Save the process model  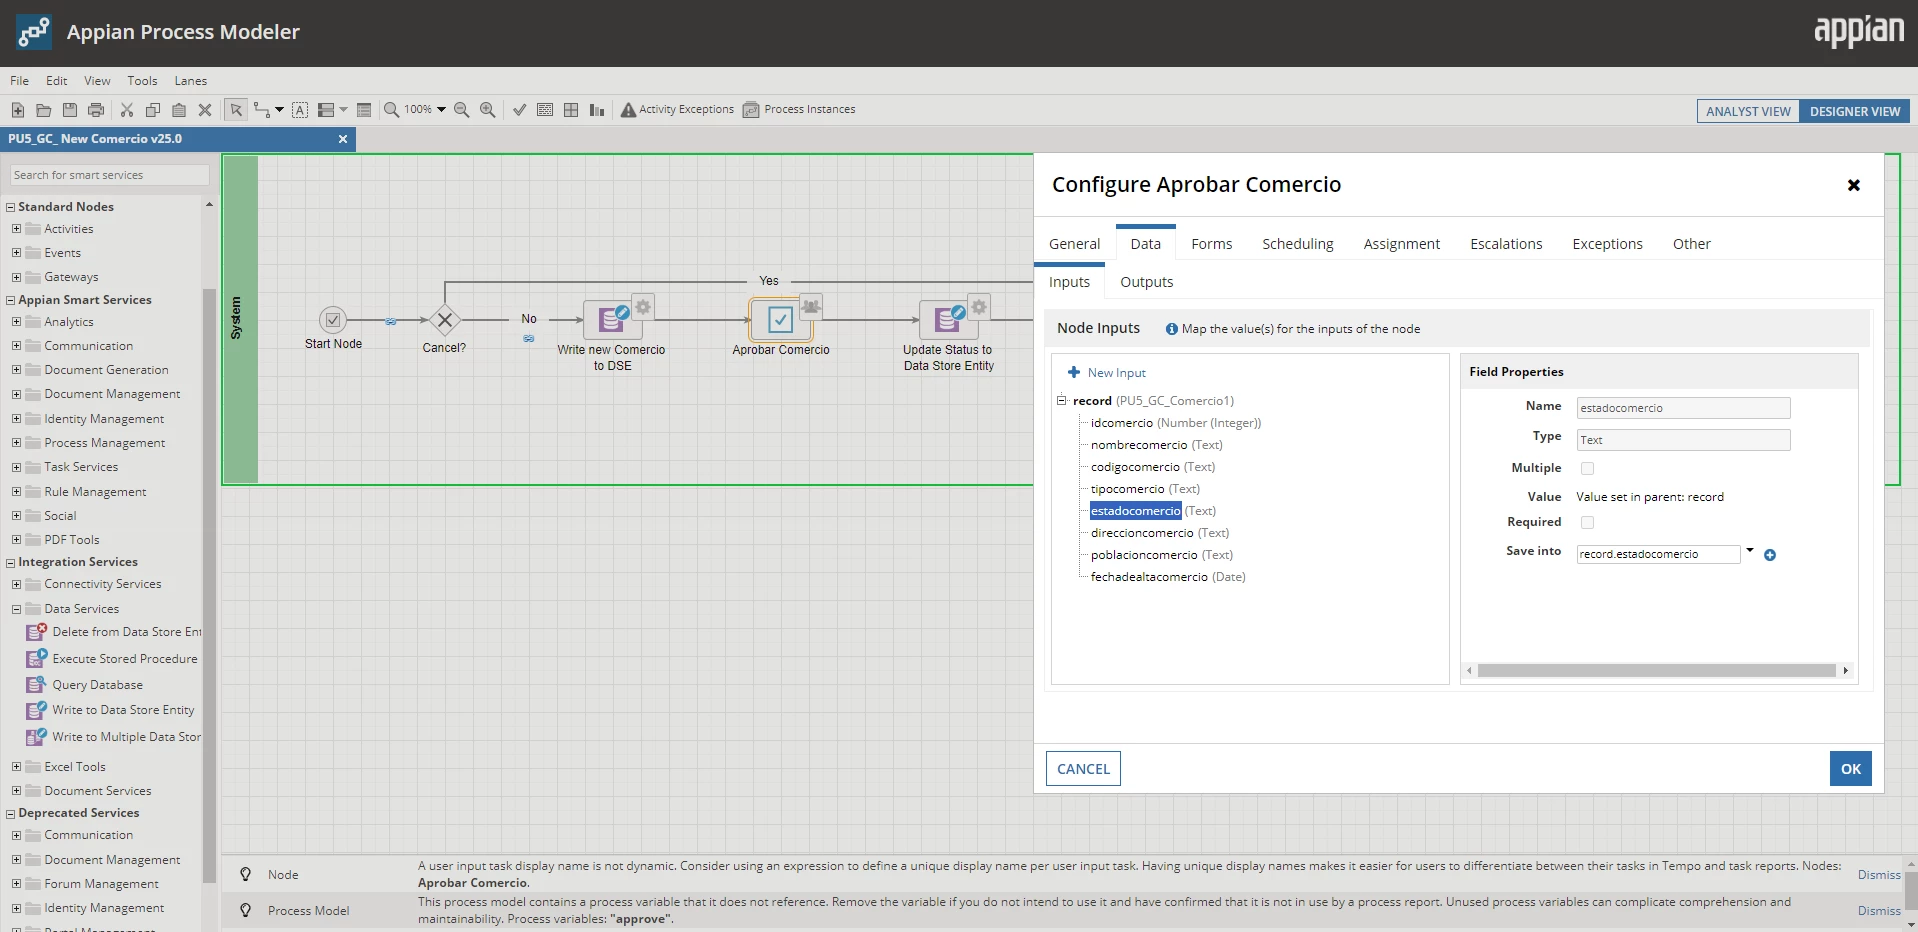click(69, 110)
